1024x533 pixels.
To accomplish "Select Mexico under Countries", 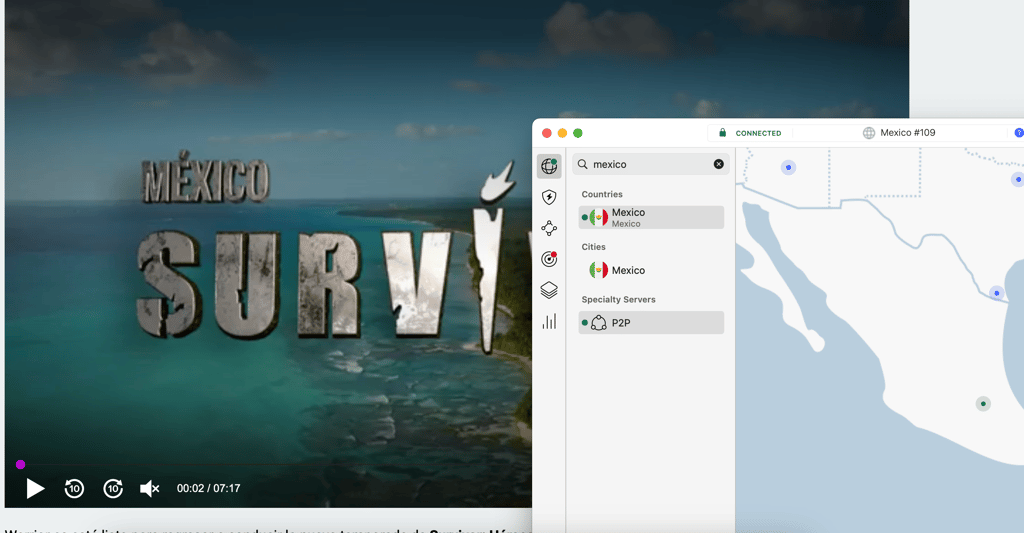I will [x=651, y=218].
